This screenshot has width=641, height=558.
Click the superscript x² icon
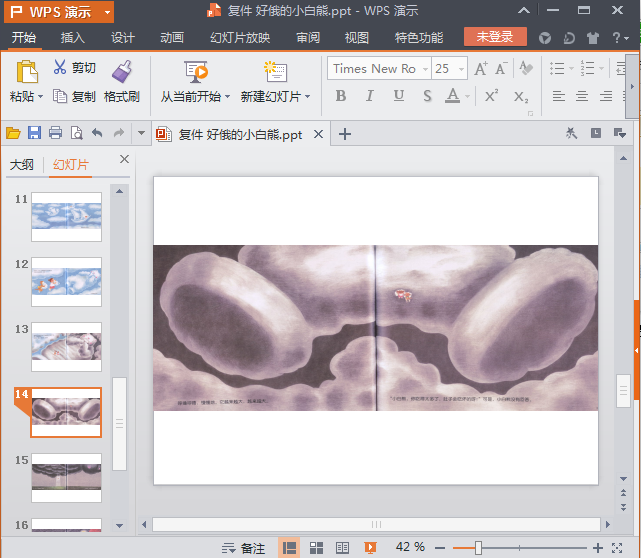(491, 96)
